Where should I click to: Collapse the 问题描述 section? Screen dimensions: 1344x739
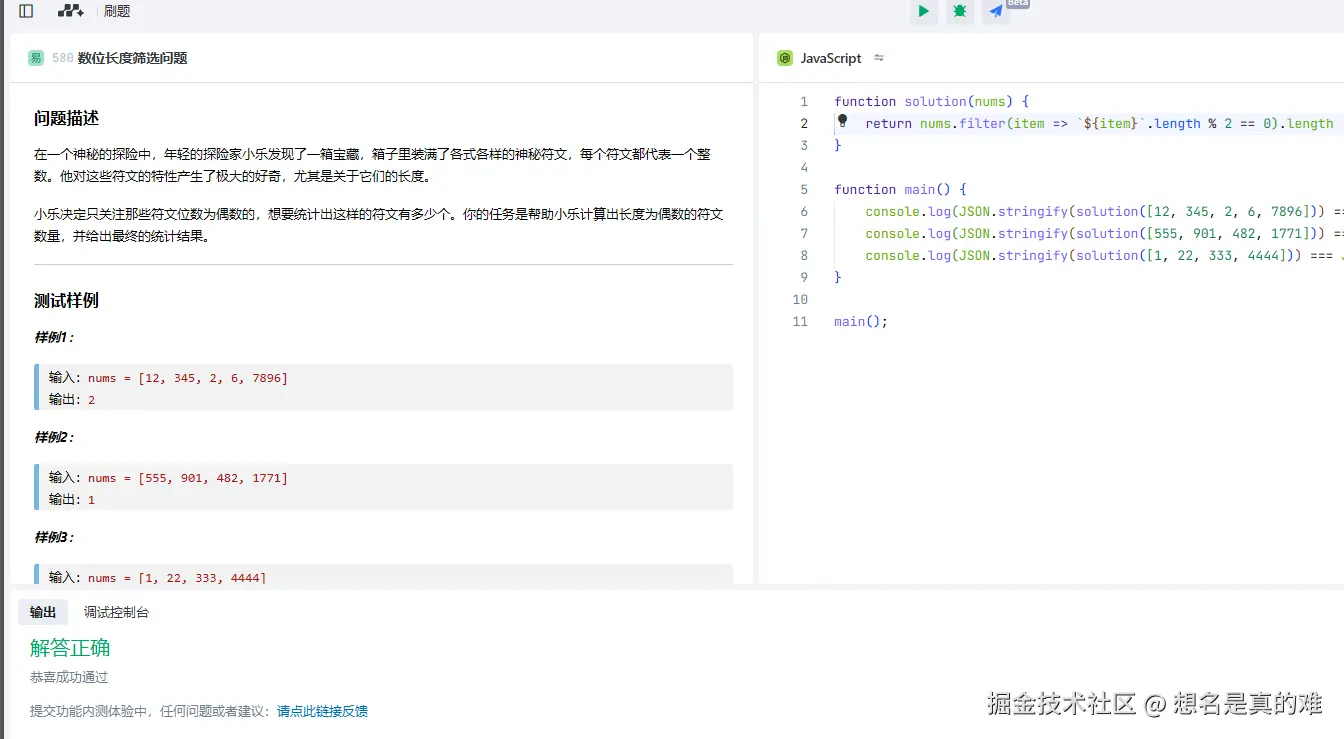tap(67, 118)
